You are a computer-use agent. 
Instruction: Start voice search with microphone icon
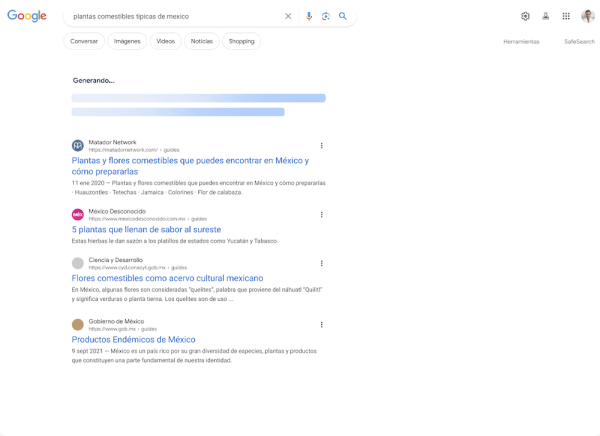tap(309, 16)
